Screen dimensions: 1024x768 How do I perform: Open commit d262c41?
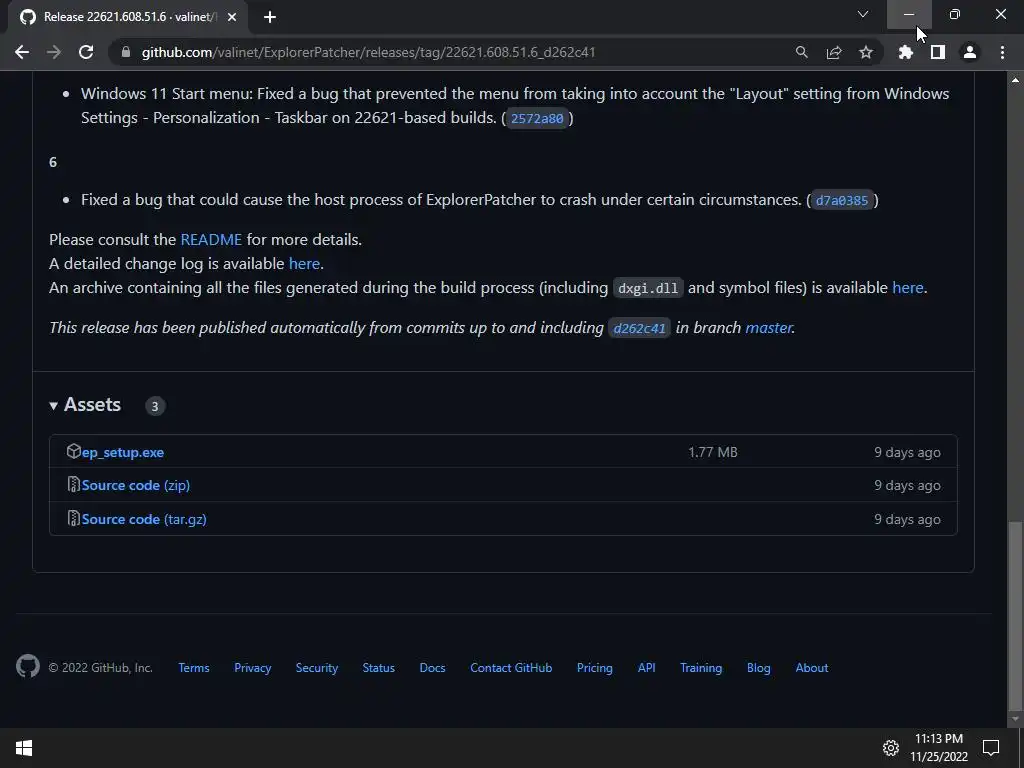[639, 328]
